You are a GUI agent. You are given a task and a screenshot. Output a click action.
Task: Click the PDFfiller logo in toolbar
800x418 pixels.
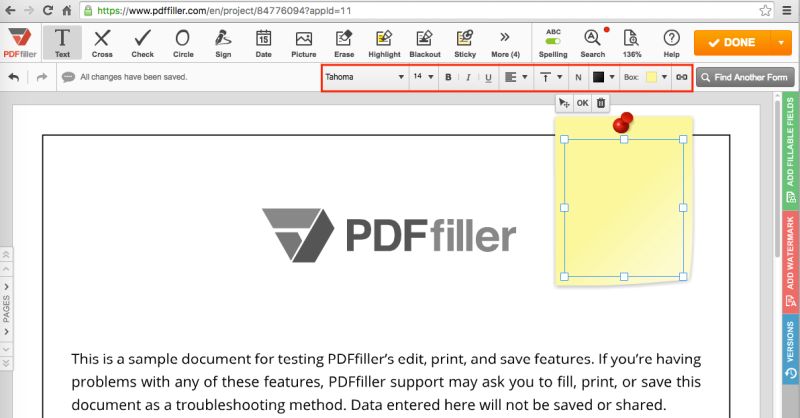[x=20, y=42]
